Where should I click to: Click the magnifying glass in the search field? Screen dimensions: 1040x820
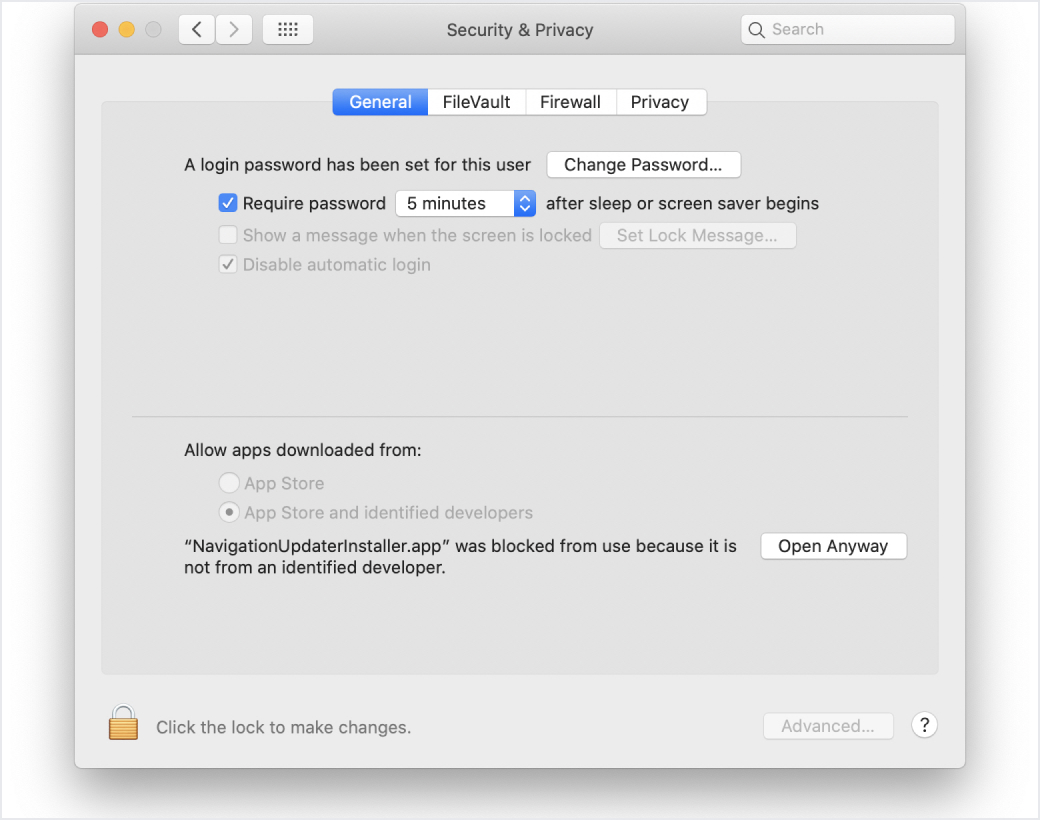coord(758,30)
